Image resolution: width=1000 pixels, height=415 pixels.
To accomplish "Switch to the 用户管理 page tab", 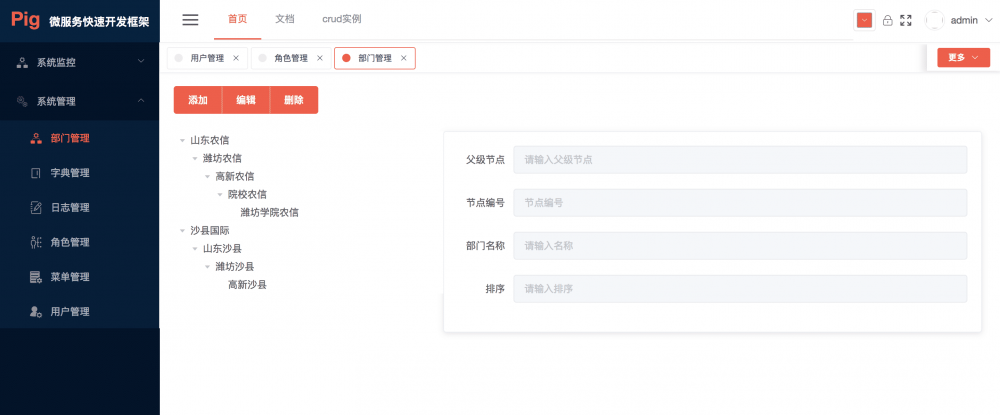I will point(207,58).
